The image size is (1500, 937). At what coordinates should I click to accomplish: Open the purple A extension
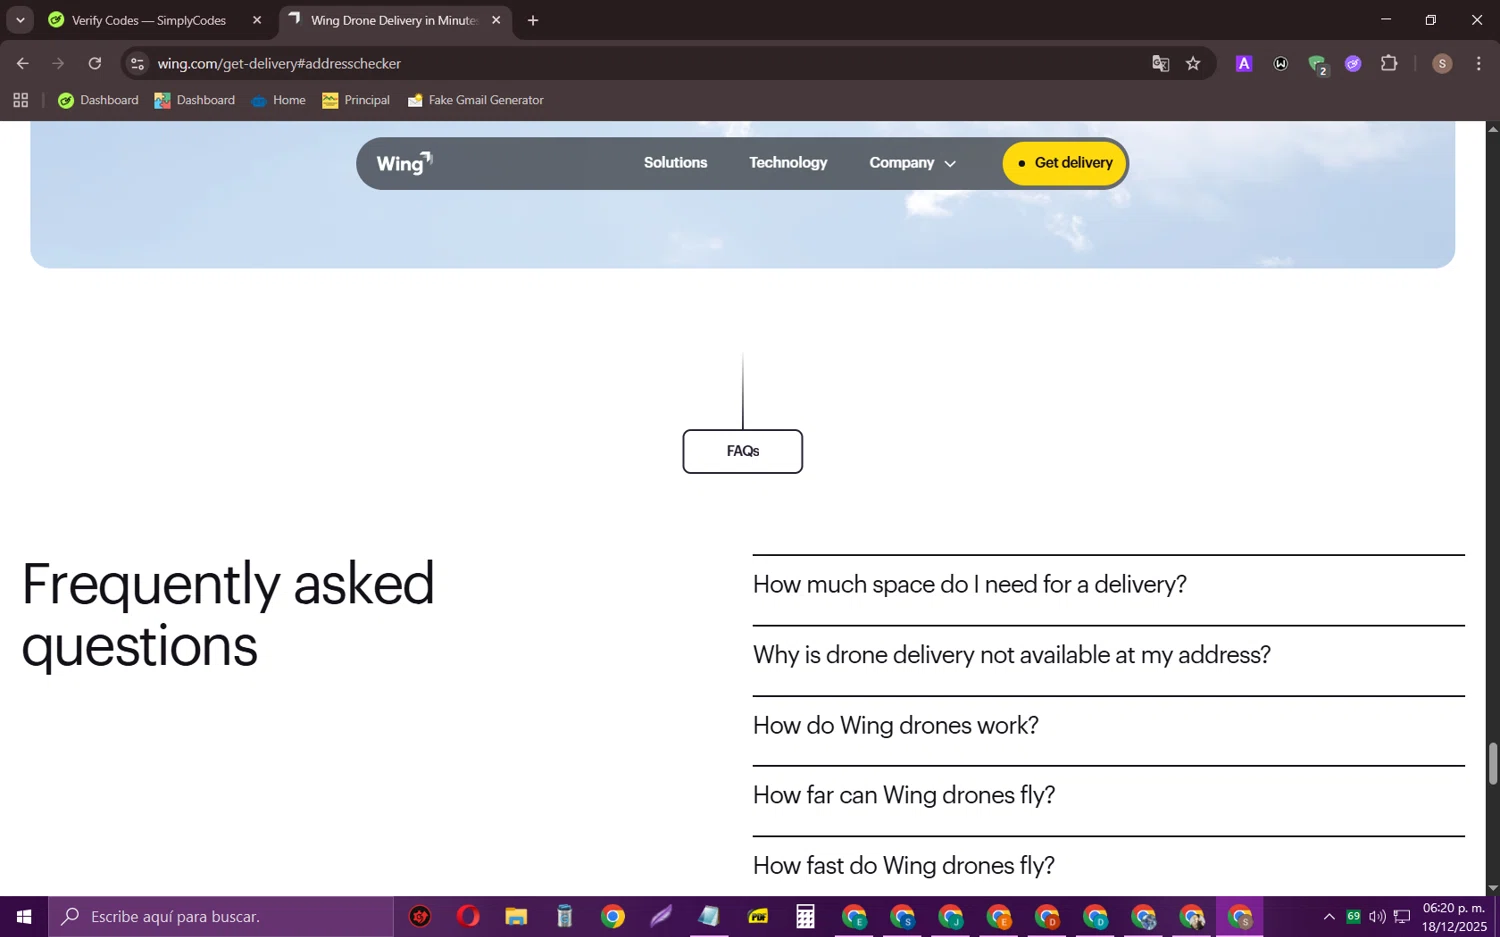1244,64
